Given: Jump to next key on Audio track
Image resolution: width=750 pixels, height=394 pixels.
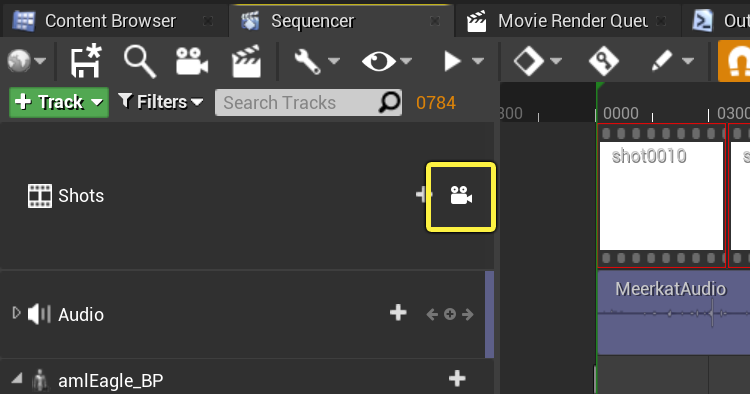Looking at the screenshot, I should [468, 314].
